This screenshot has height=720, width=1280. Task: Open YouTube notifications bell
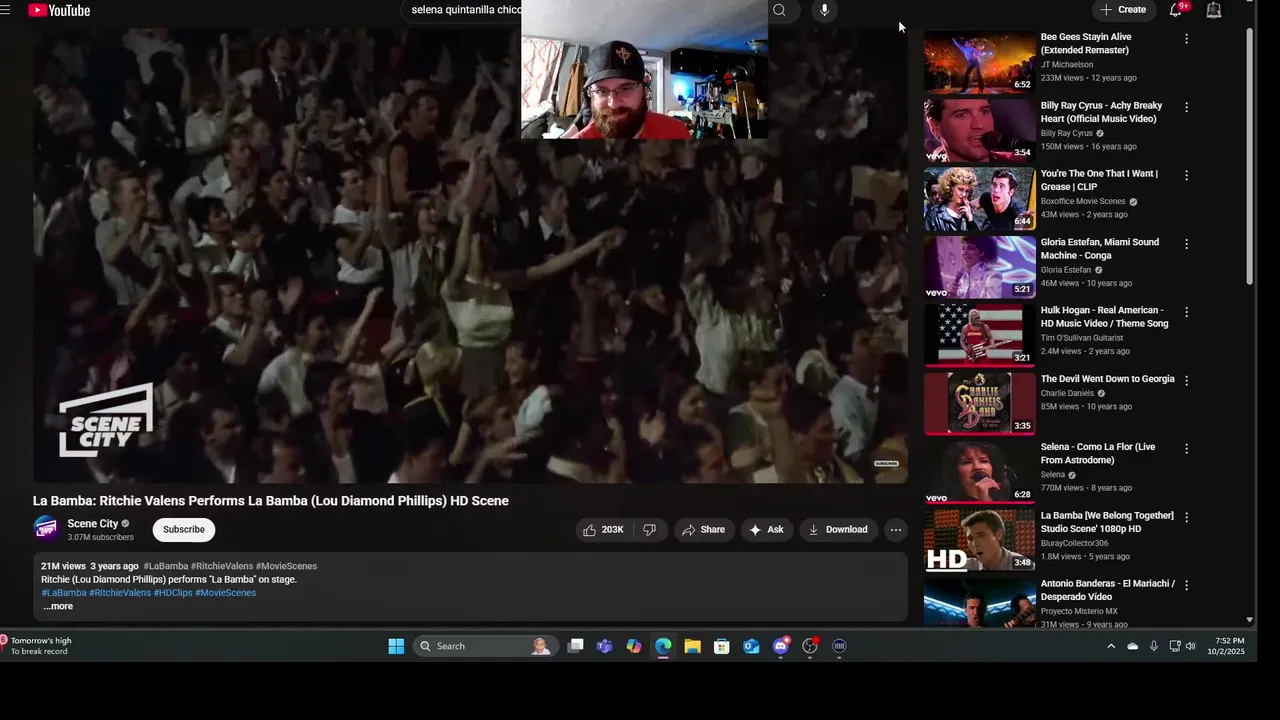[x=1176, y=10]
